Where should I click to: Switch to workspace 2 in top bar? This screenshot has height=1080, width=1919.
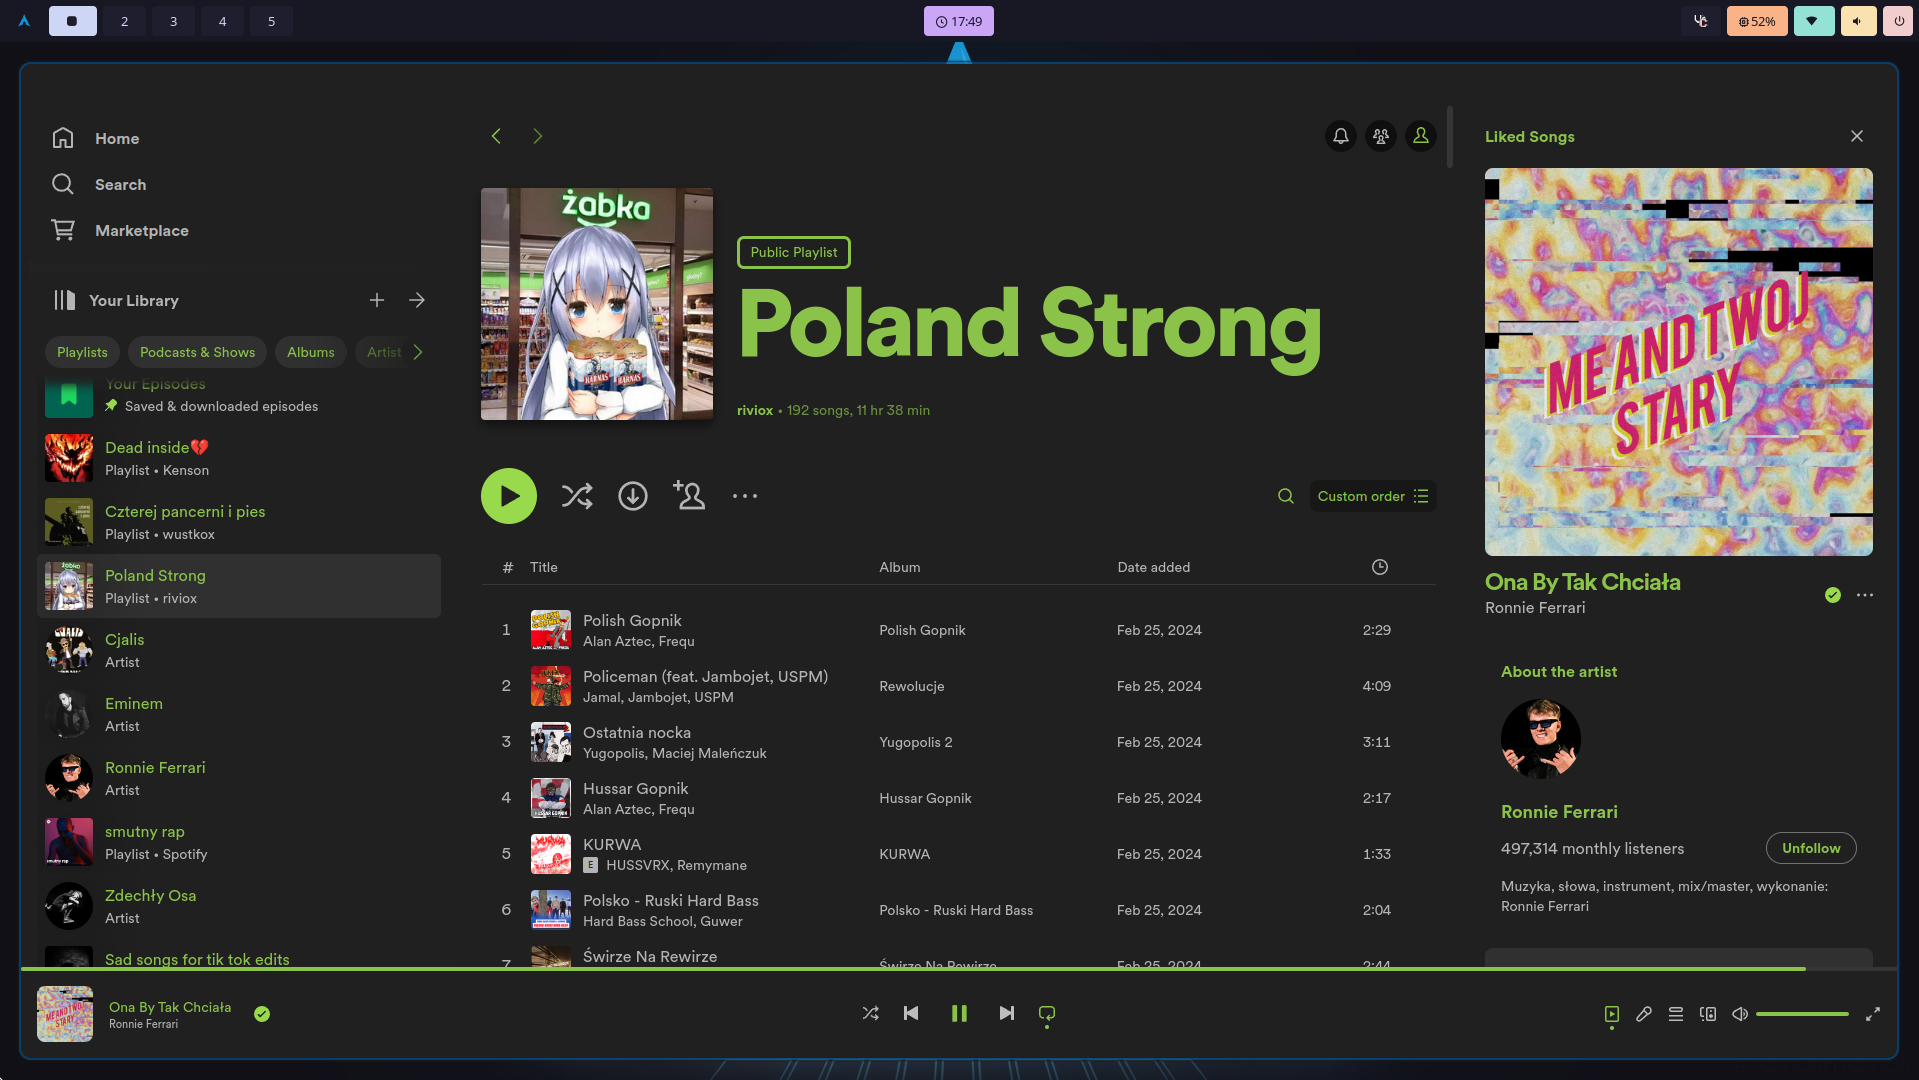tap(124, 21)
